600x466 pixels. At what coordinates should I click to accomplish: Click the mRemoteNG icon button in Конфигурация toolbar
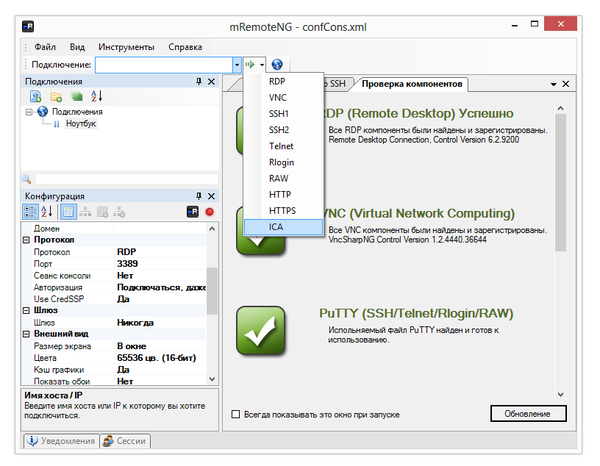point(192,212)
